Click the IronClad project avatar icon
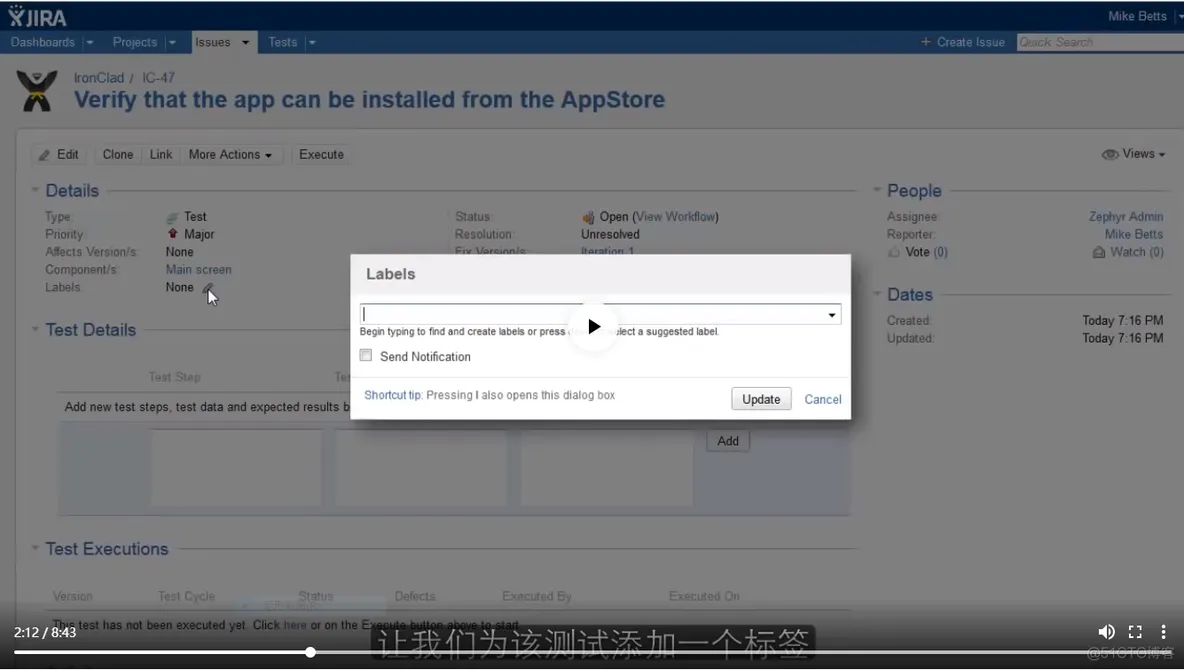This screenshot has height=670, width=1184. (x=37, y=91)
